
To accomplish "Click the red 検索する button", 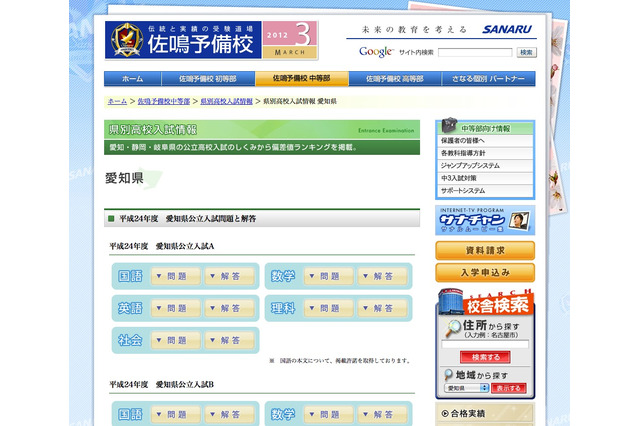I will (485, 357).
